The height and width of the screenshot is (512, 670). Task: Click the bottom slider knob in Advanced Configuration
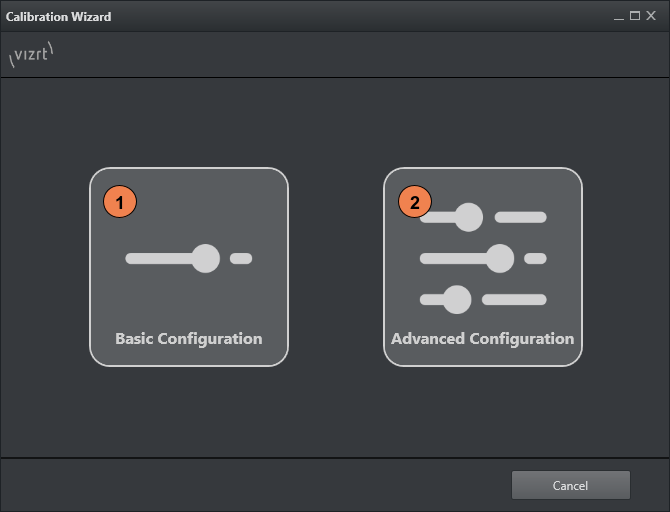pyautogui.click(x=457, y=299)
